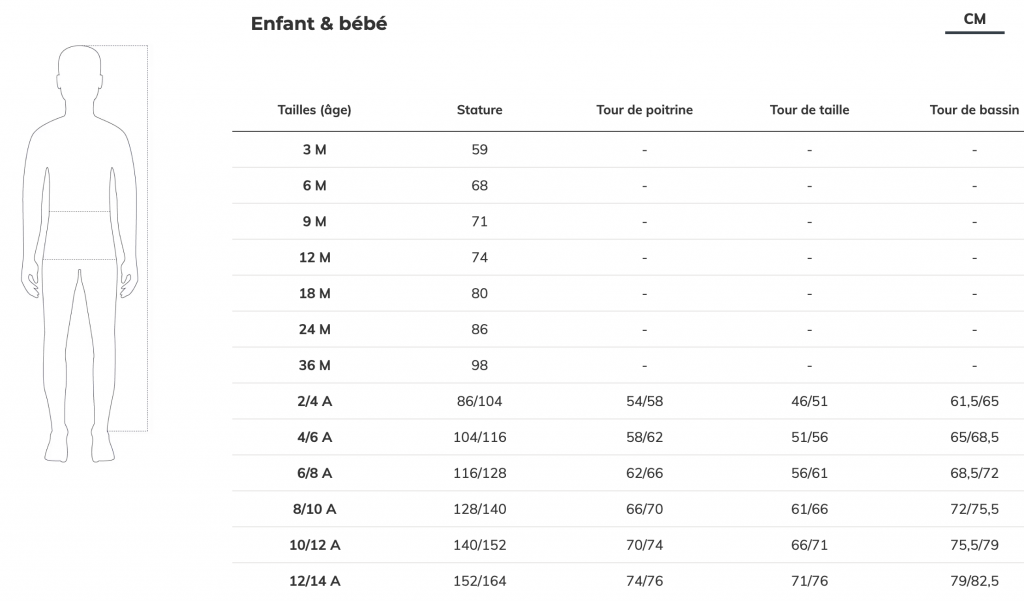1024x601 pixels.
Task: Select the 2/4 A size row label
Action: coord(314,402)
